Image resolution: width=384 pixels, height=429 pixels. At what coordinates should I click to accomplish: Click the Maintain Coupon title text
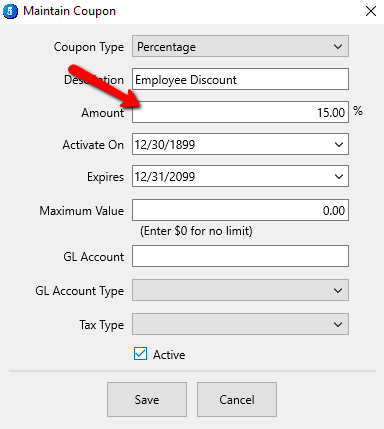(x=69, y=11)
